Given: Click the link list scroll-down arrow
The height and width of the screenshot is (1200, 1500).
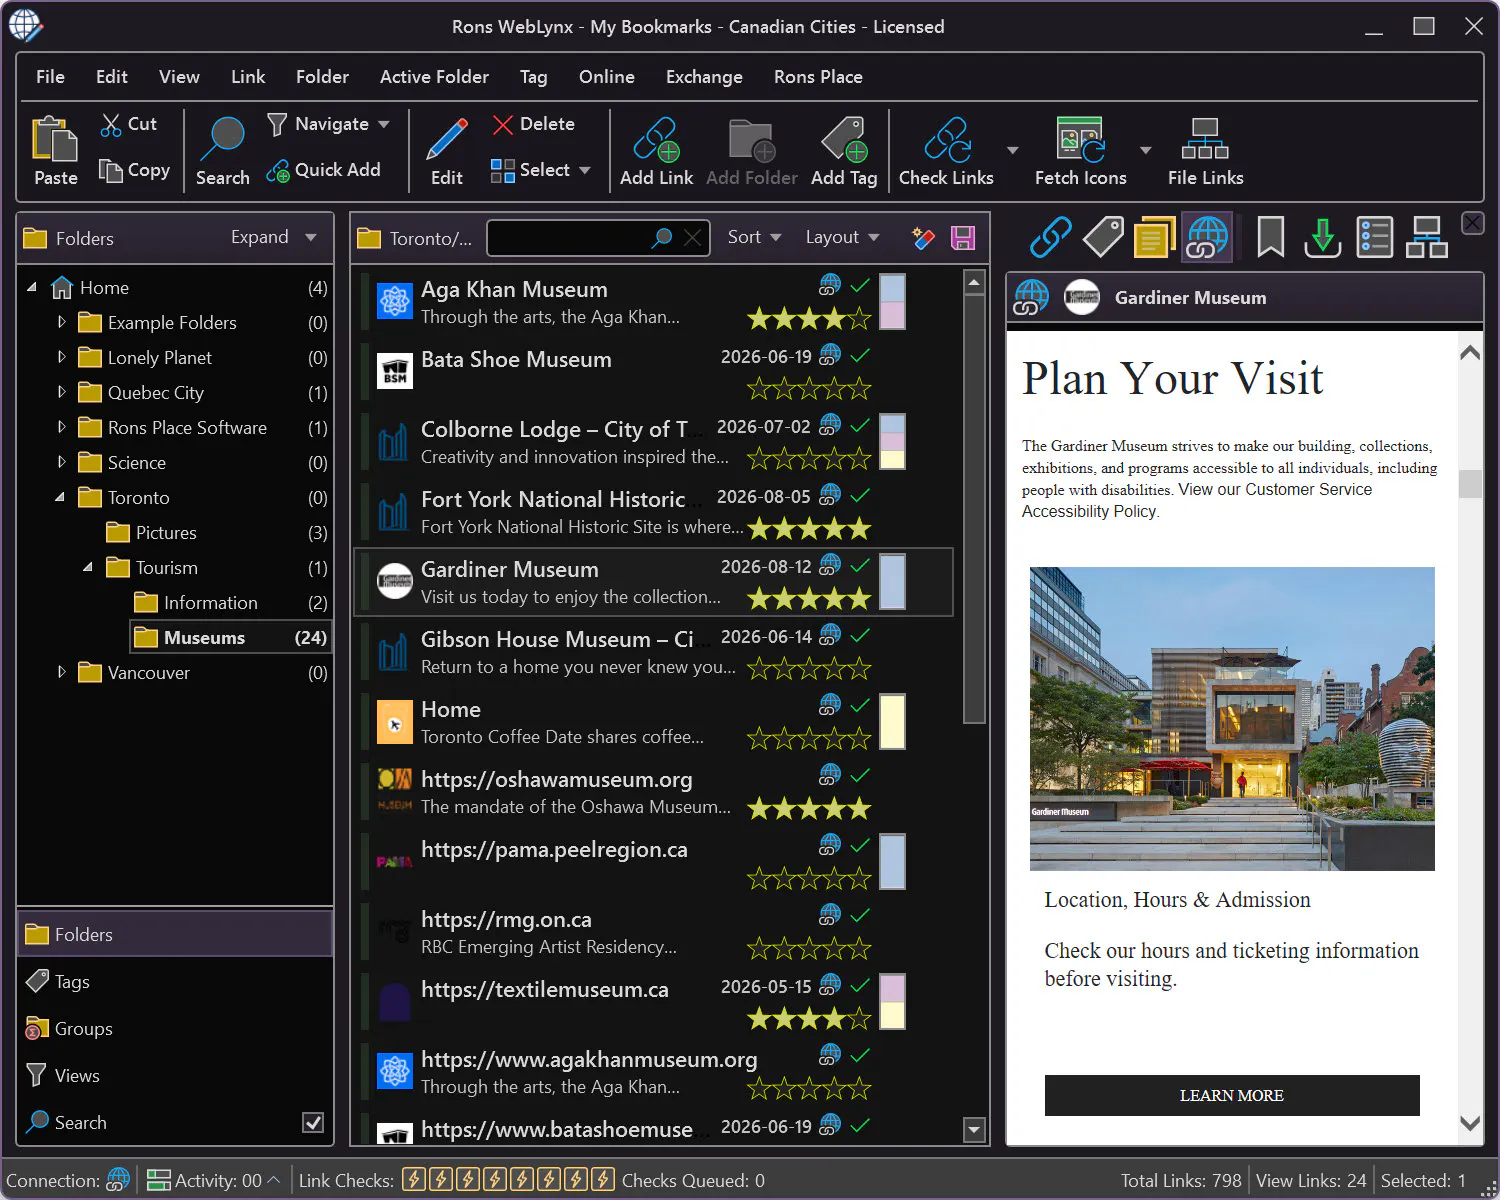Looking at the screenshot, I should coord(974,1130).
